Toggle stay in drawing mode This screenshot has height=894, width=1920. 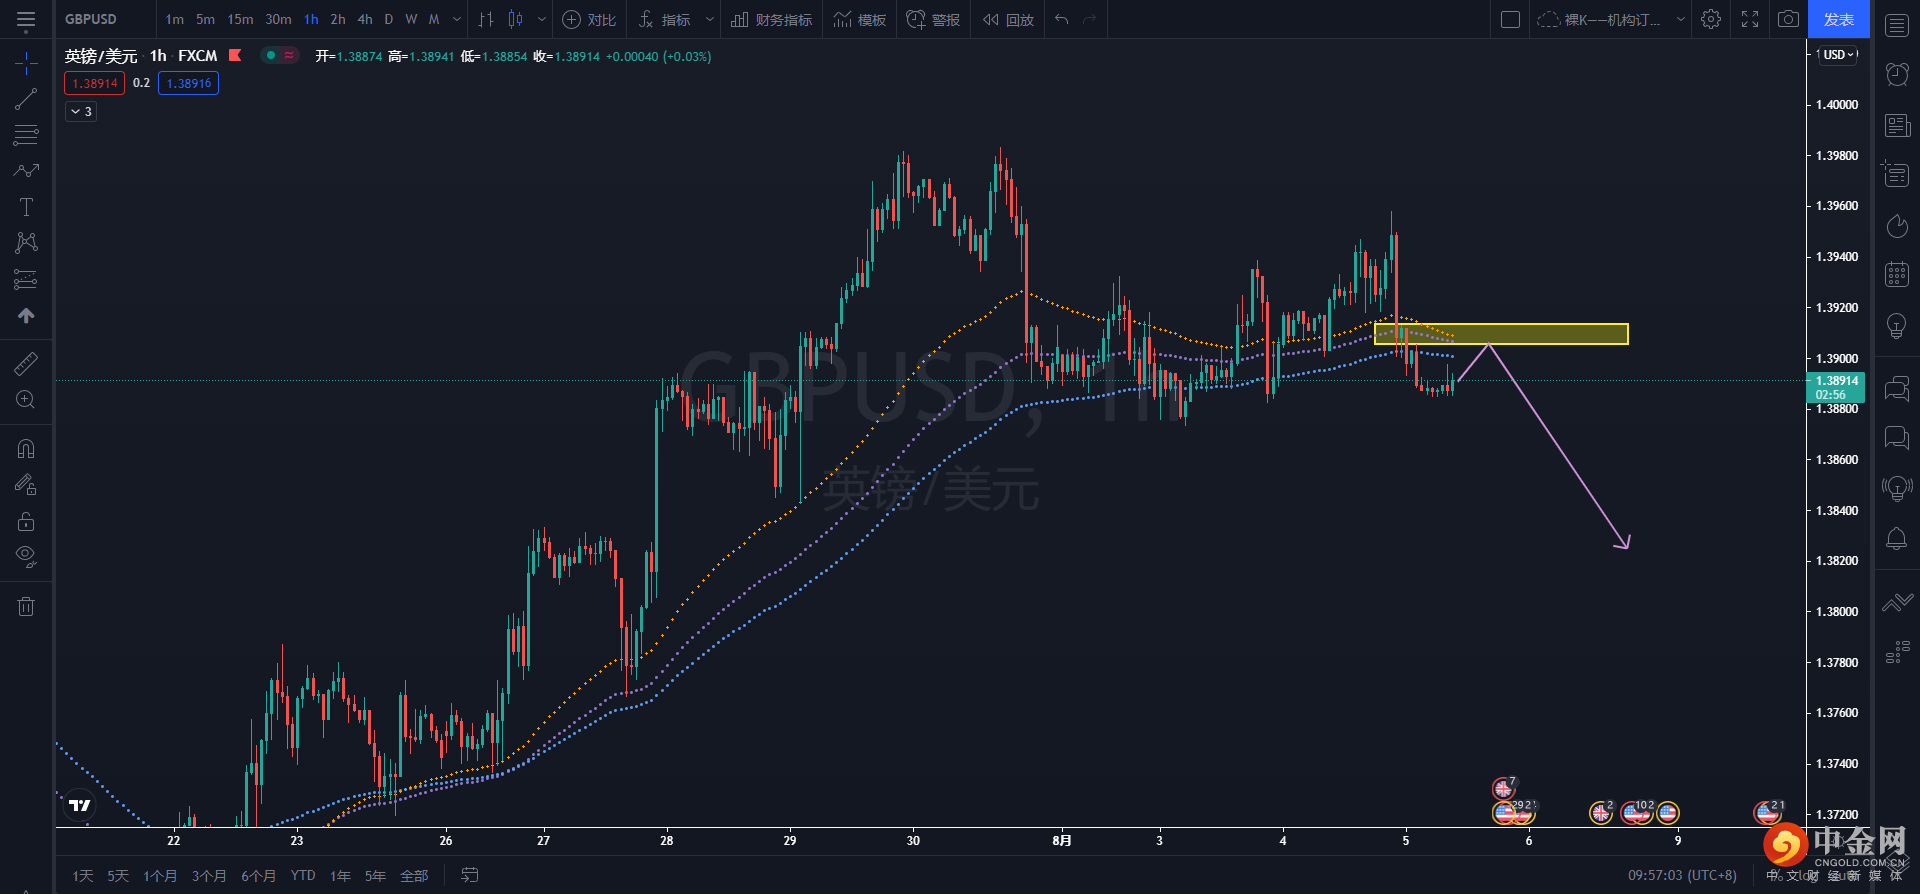pyautogui.click(x=26, y=485)
